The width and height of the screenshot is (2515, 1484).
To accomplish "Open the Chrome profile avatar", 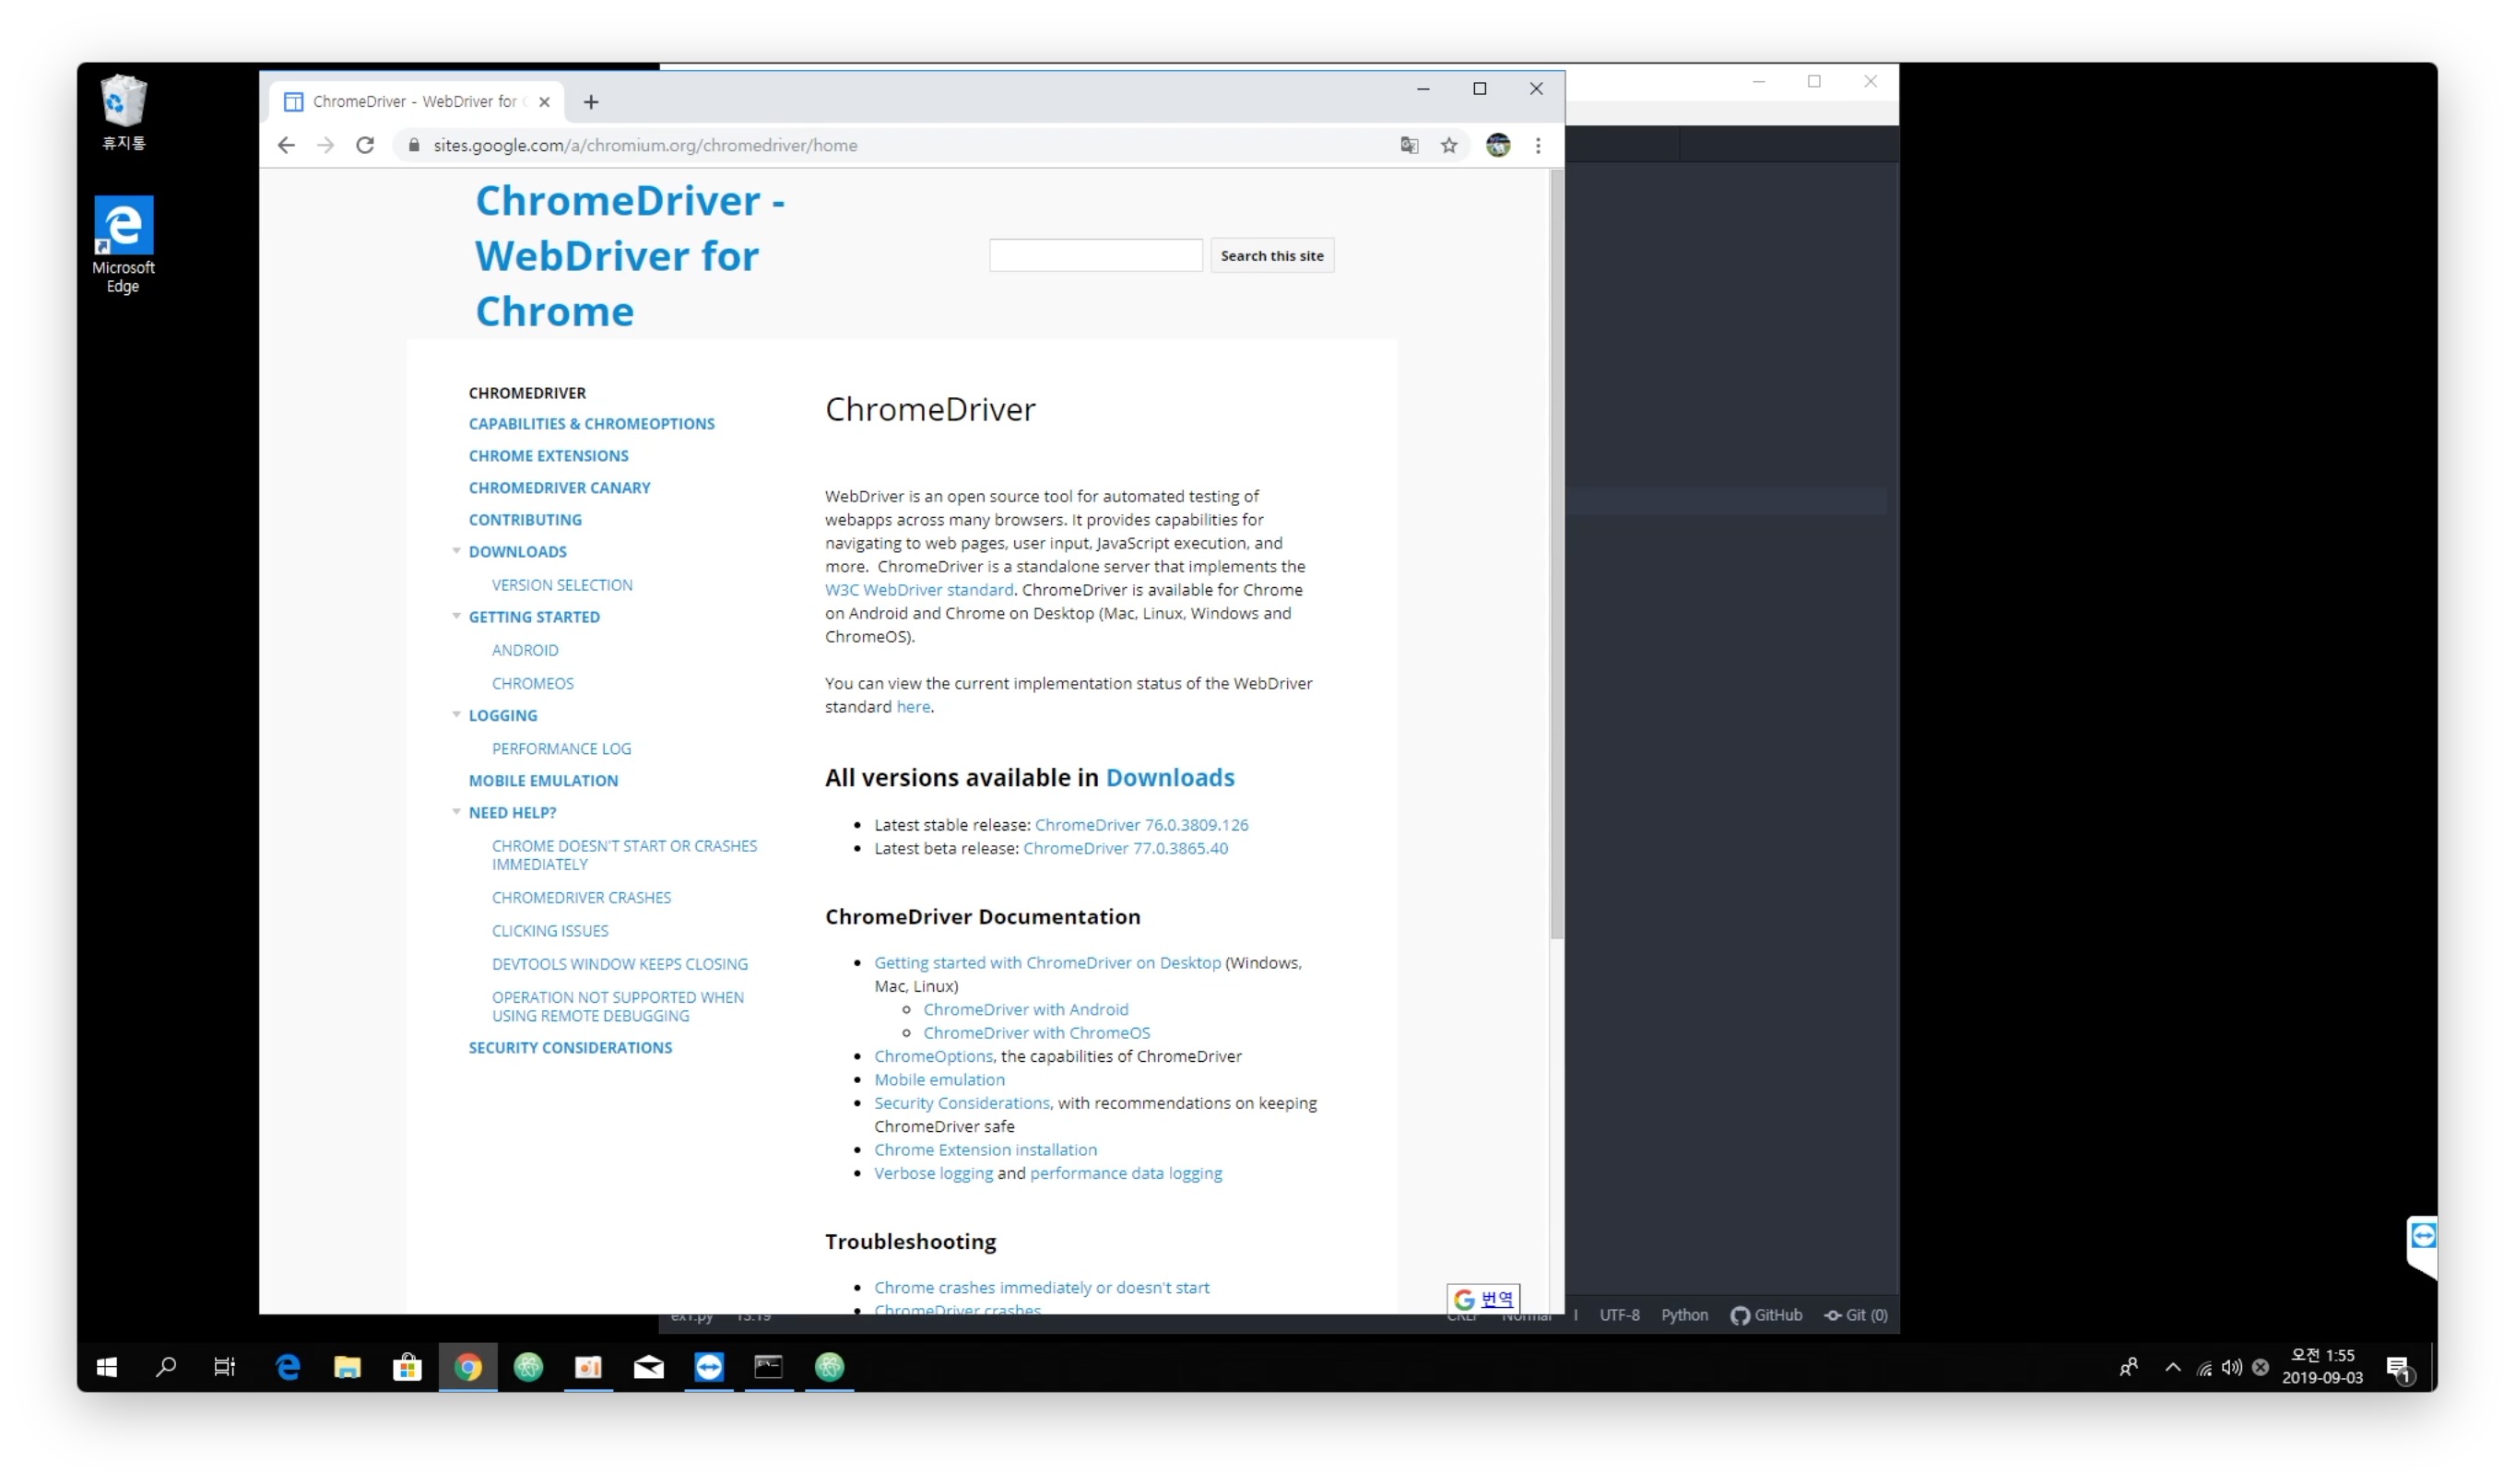I will [1498, 145].
